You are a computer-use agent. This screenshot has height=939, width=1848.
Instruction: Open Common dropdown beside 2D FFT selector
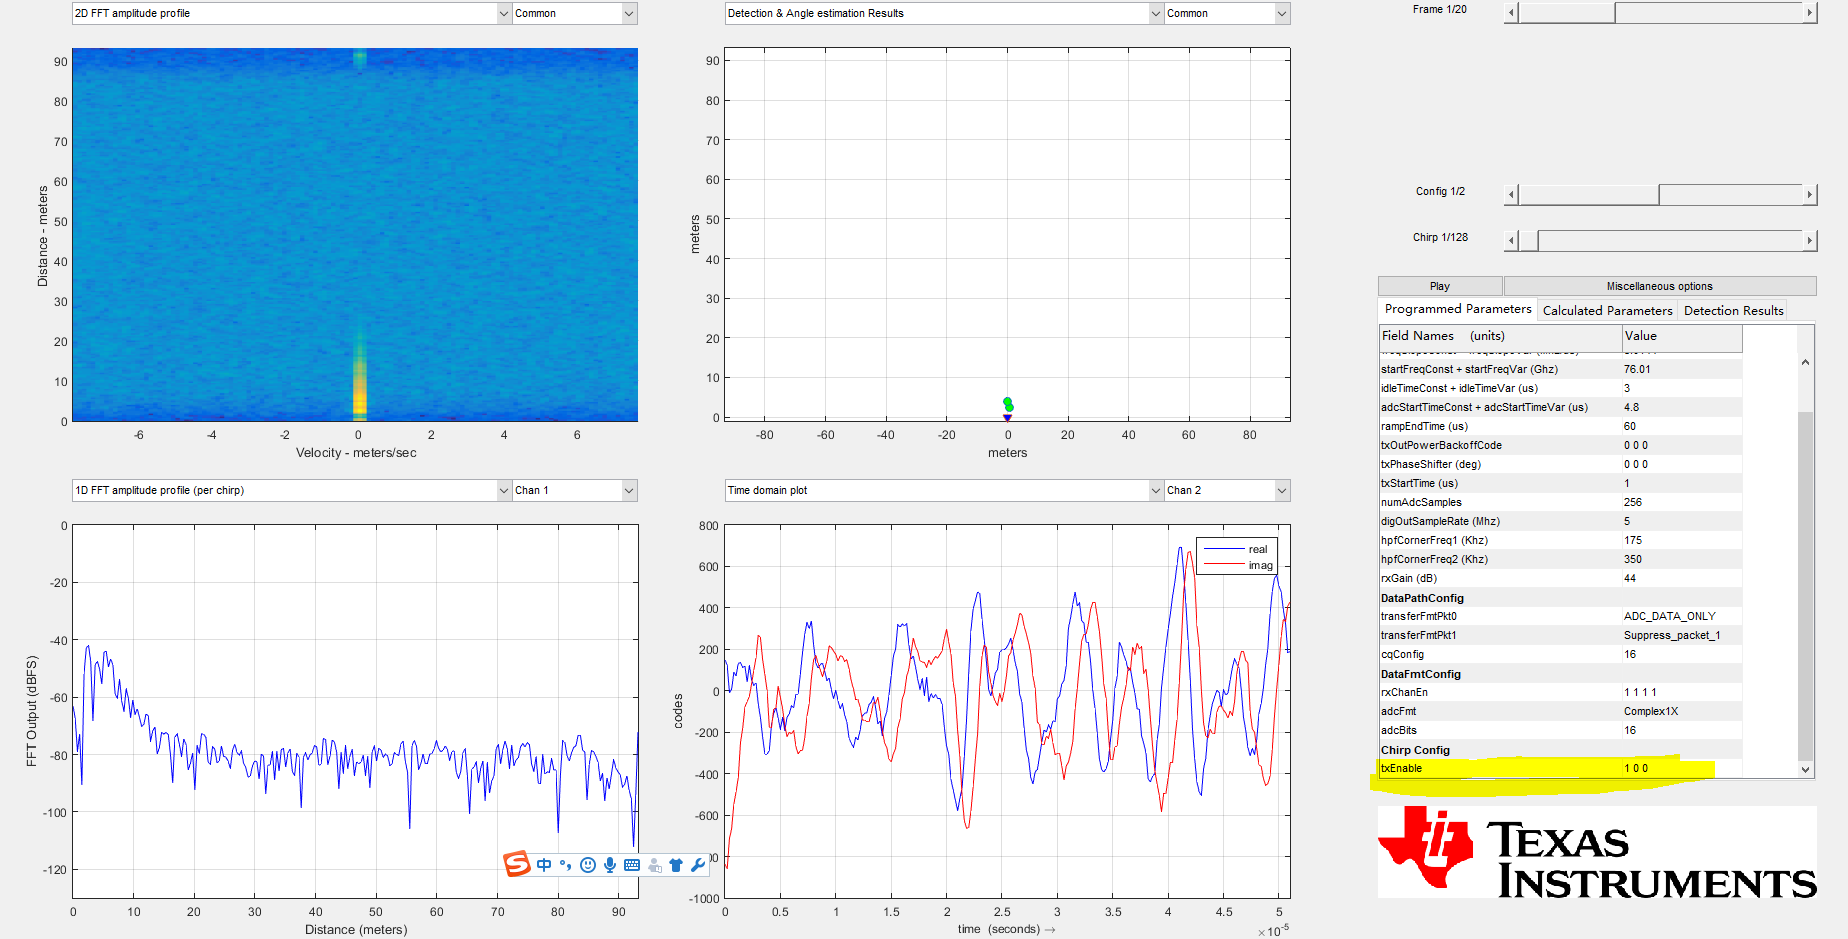click(x=575, y=13)
